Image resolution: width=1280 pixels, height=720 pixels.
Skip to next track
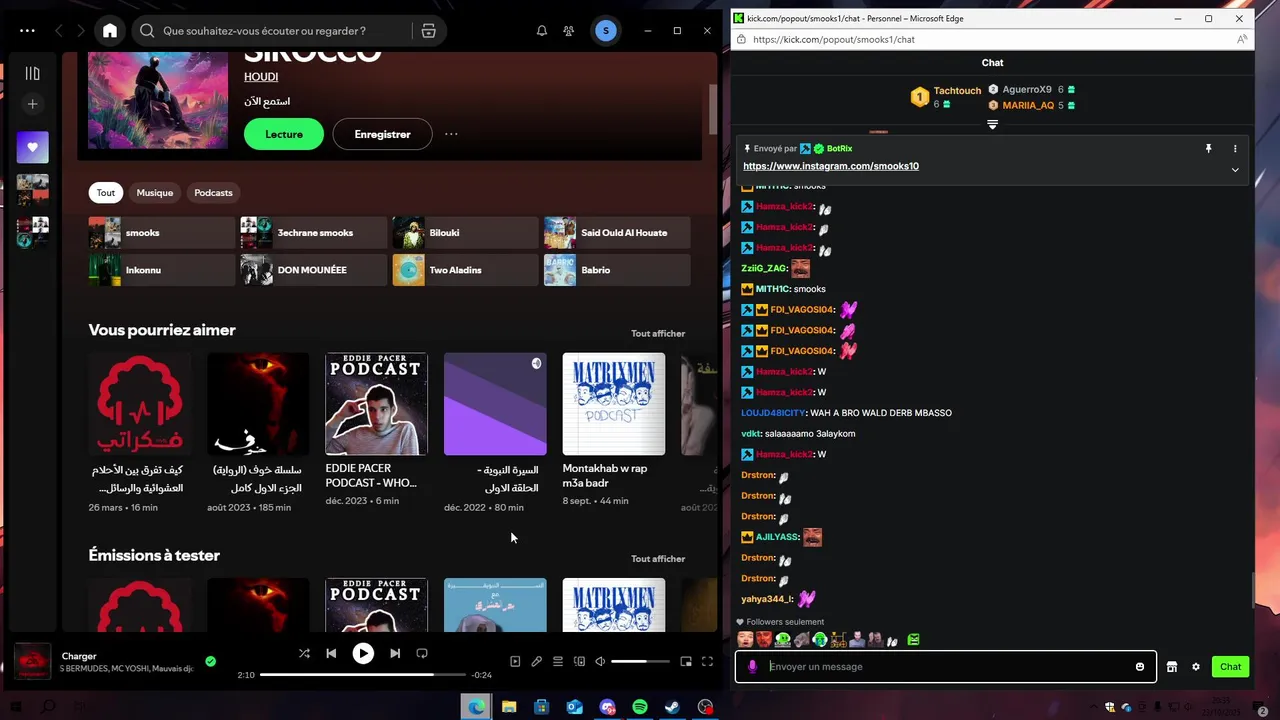[395, 653]
